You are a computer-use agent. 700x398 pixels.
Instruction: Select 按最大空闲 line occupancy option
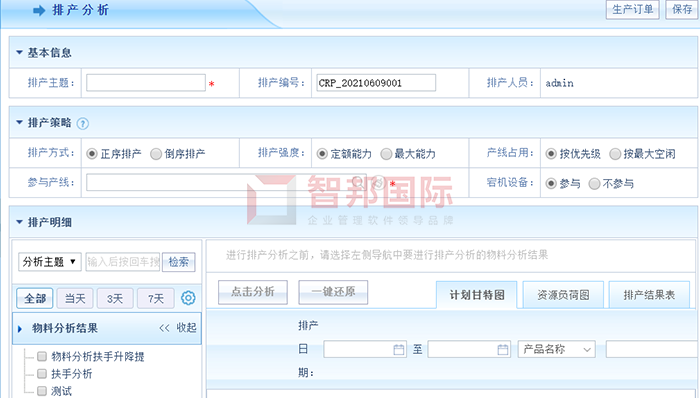615,154
